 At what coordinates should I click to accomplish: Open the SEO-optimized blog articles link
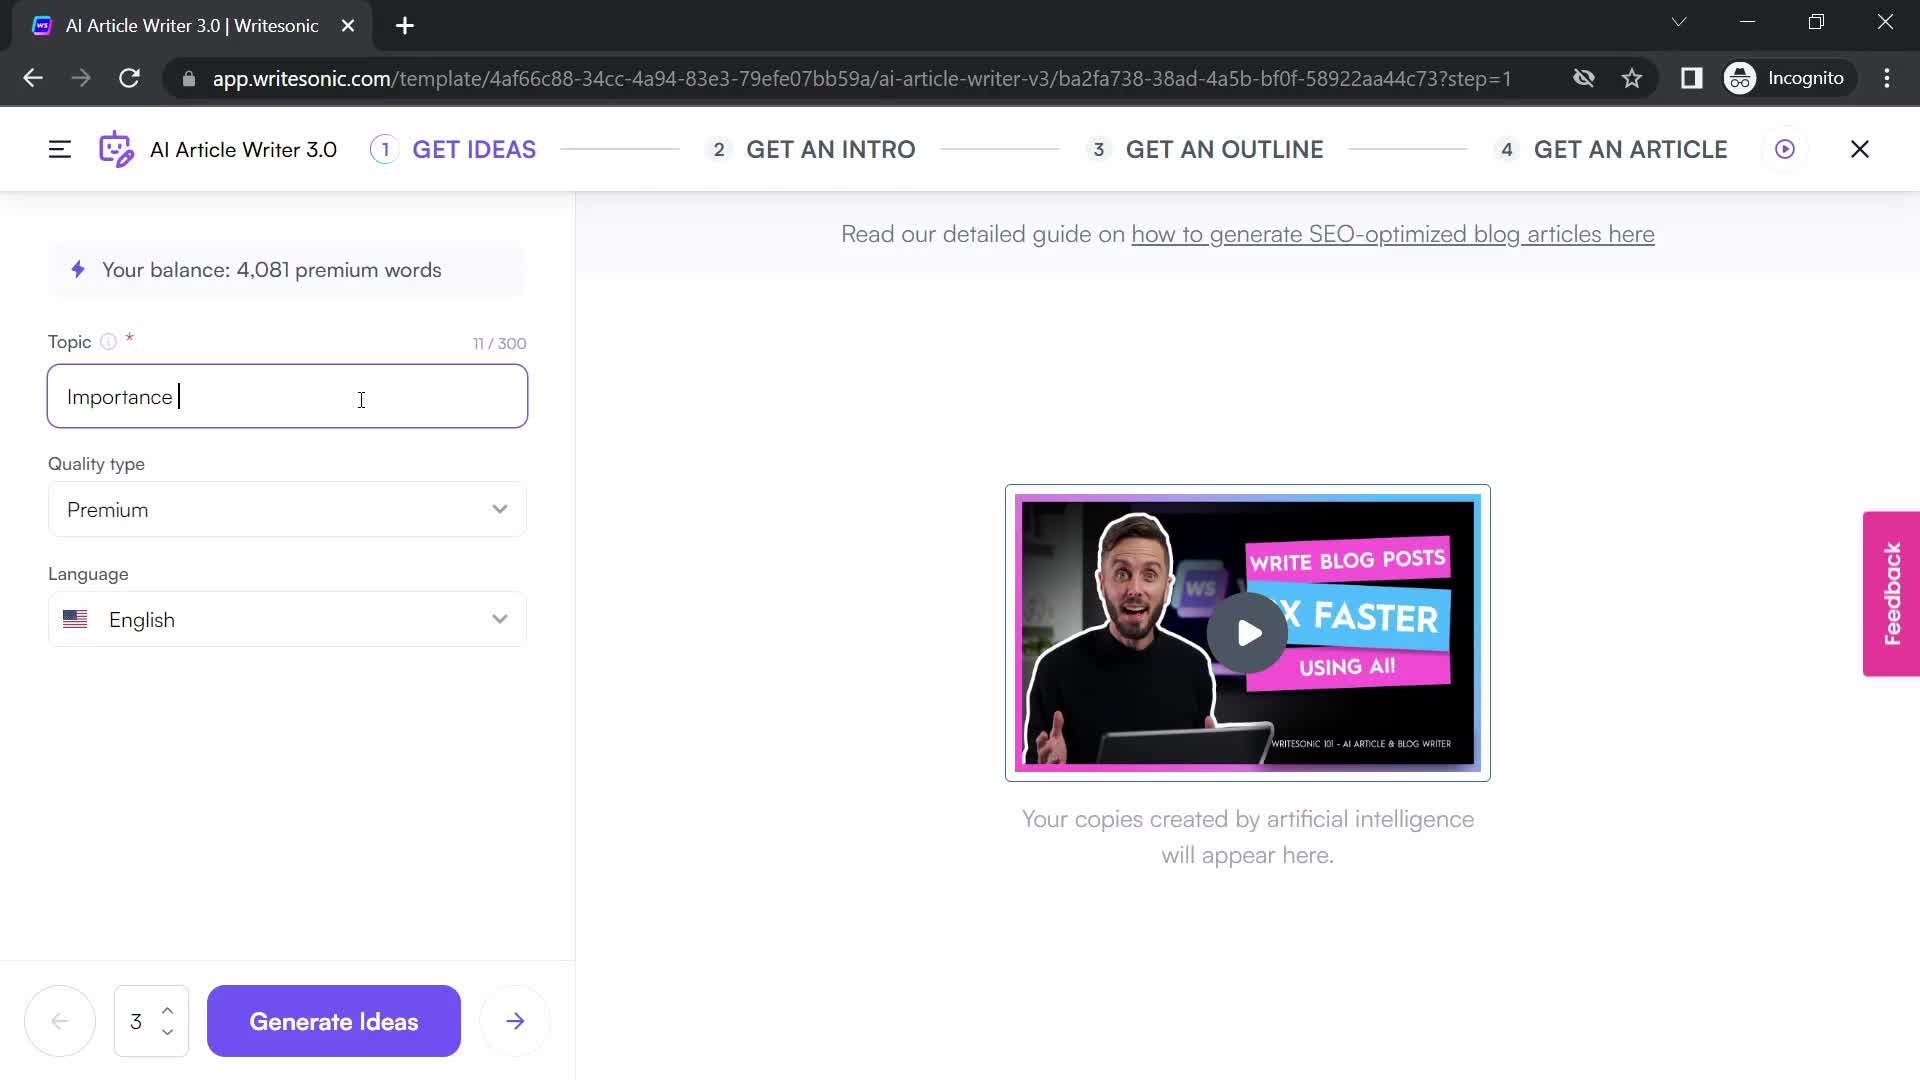click(1393, 233)
